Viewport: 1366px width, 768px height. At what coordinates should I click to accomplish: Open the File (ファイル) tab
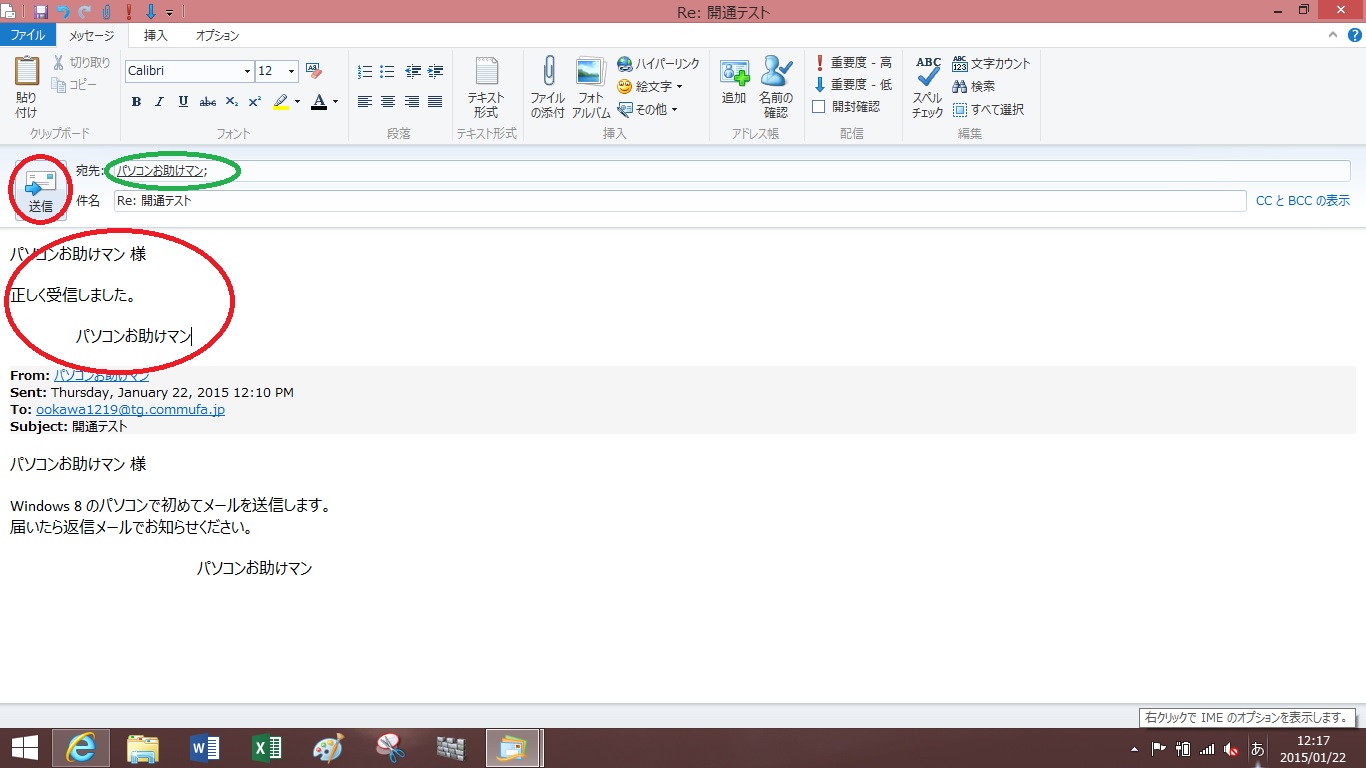[28, 35]
